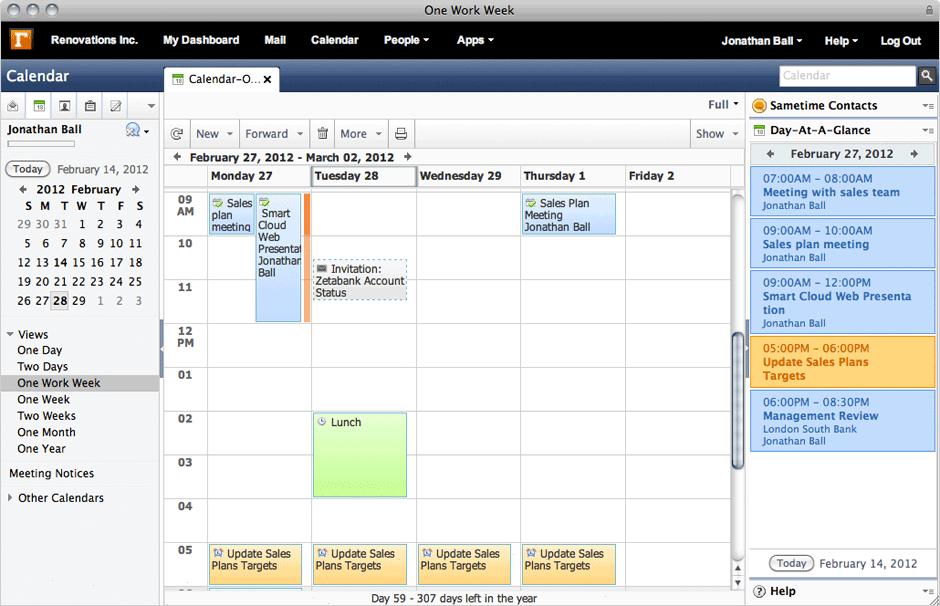Open the Help panel menu icon
Screen dimensions: 940x606
click(x=928, y=592)
